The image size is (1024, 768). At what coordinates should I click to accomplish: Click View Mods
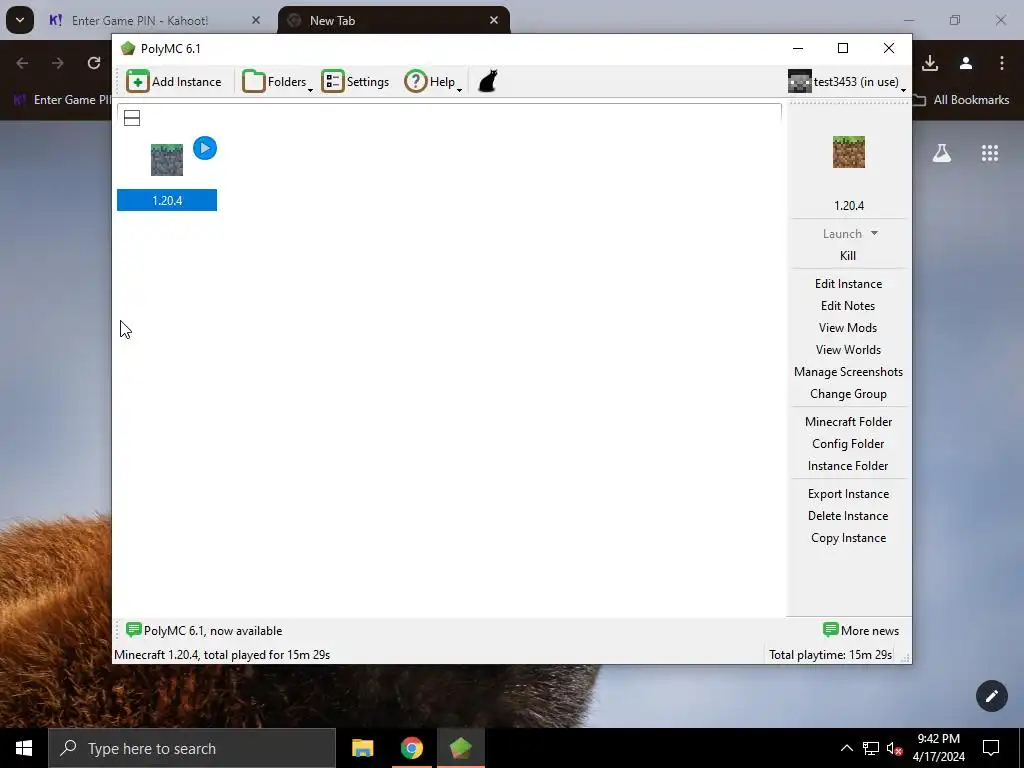point(848,328)
